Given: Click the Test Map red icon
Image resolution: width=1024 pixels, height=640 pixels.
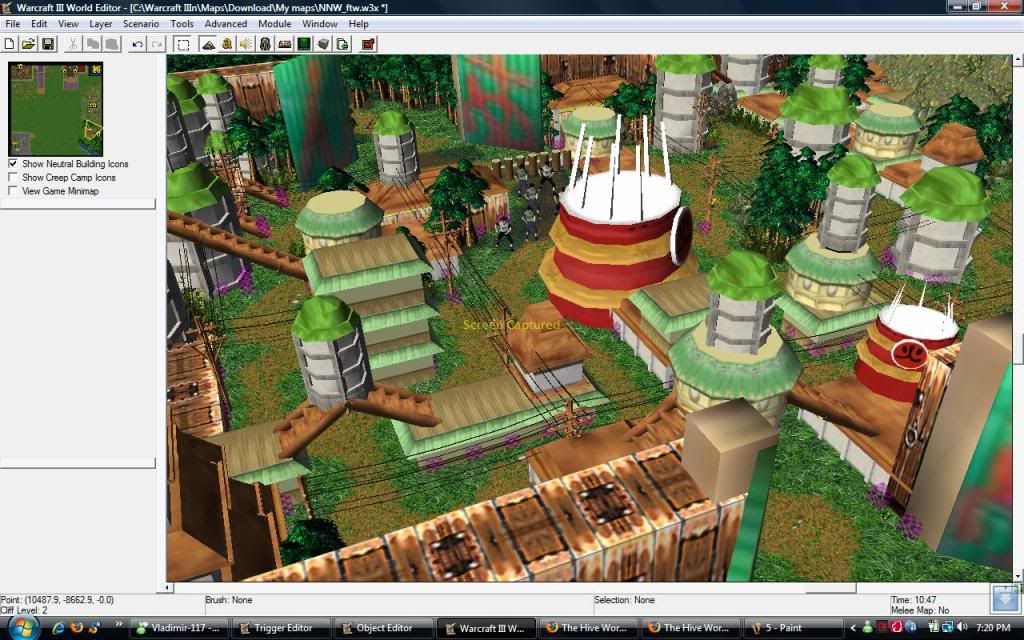Looking at the screenshot, I should coord(368,44).
